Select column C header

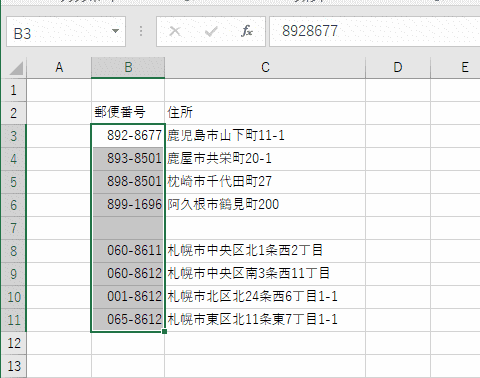pos(265,67)
